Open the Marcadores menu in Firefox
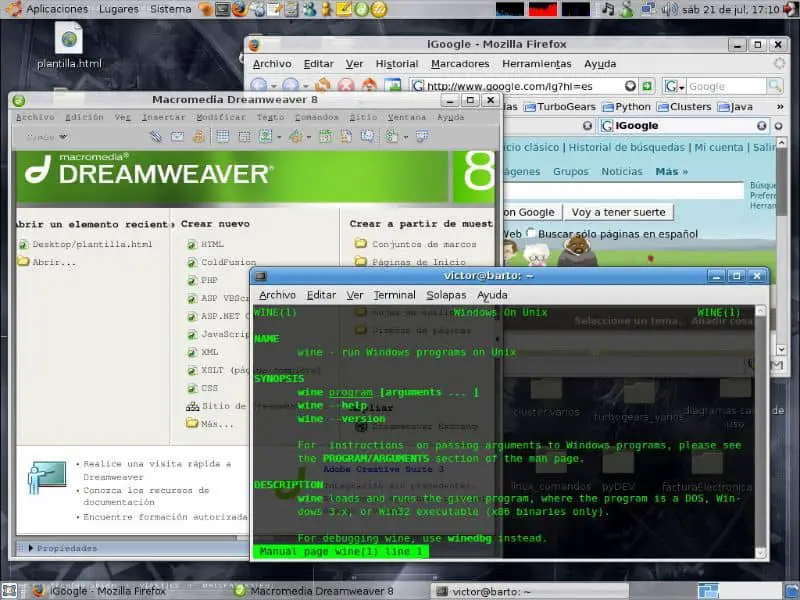The image size is (800, 600). point(460,64)
